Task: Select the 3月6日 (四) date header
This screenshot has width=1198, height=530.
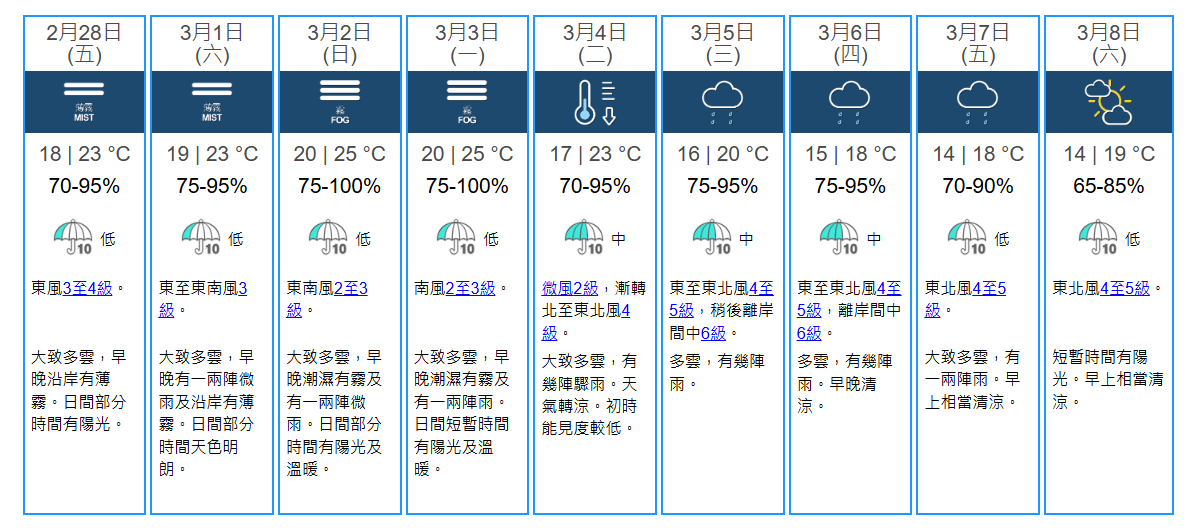Action: click(850, 43)
